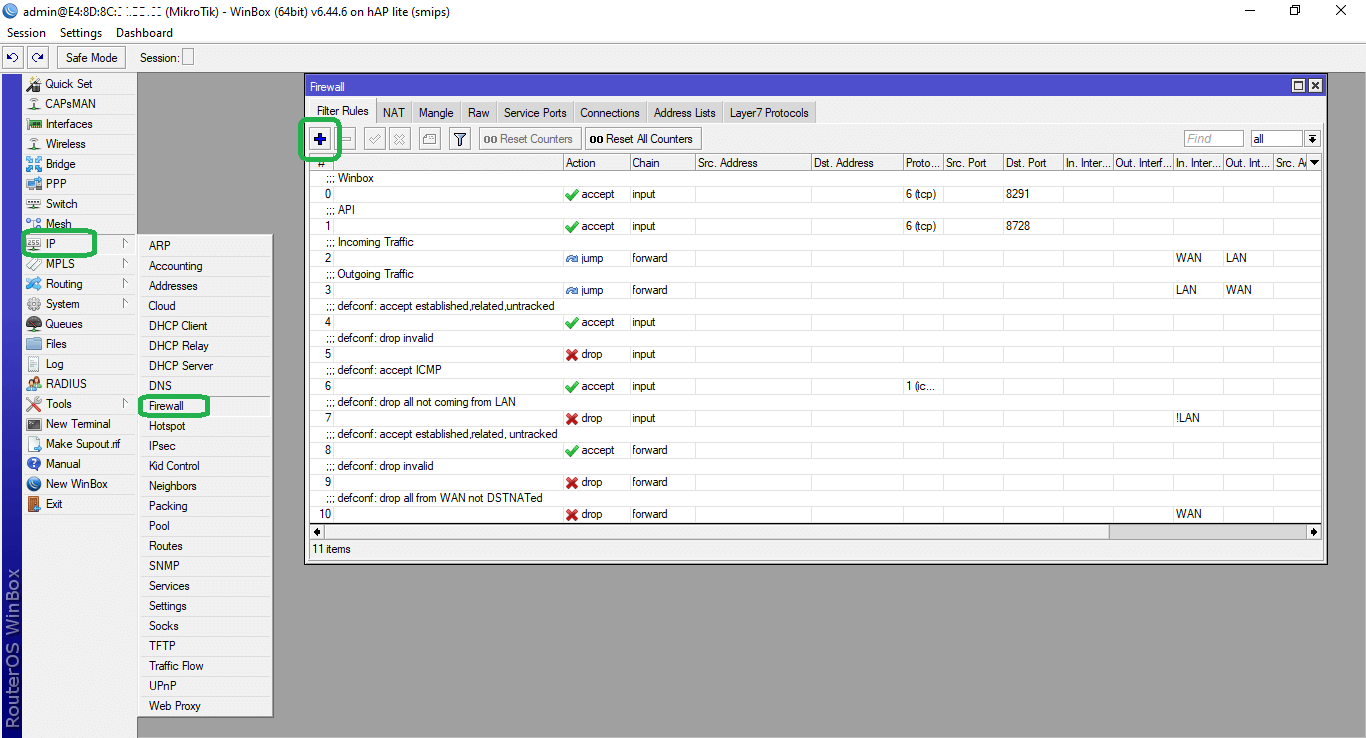Click the disable rule cross icon
Image resolution: width=1366 pixels, height=738 pixels.
pyautogui.click(x=399, y=139)
